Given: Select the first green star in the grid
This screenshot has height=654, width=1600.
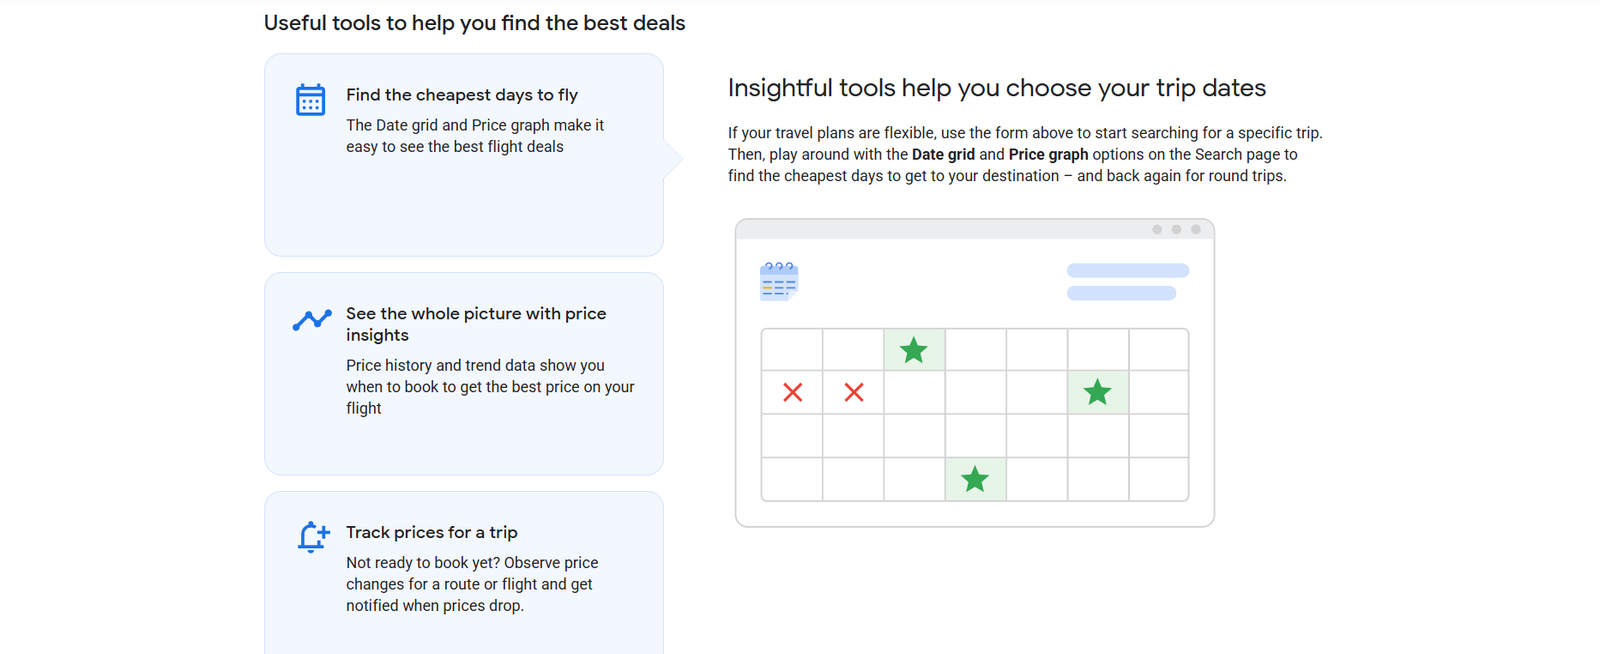Looking at the screenshot, I should click(x=913, y=350).
